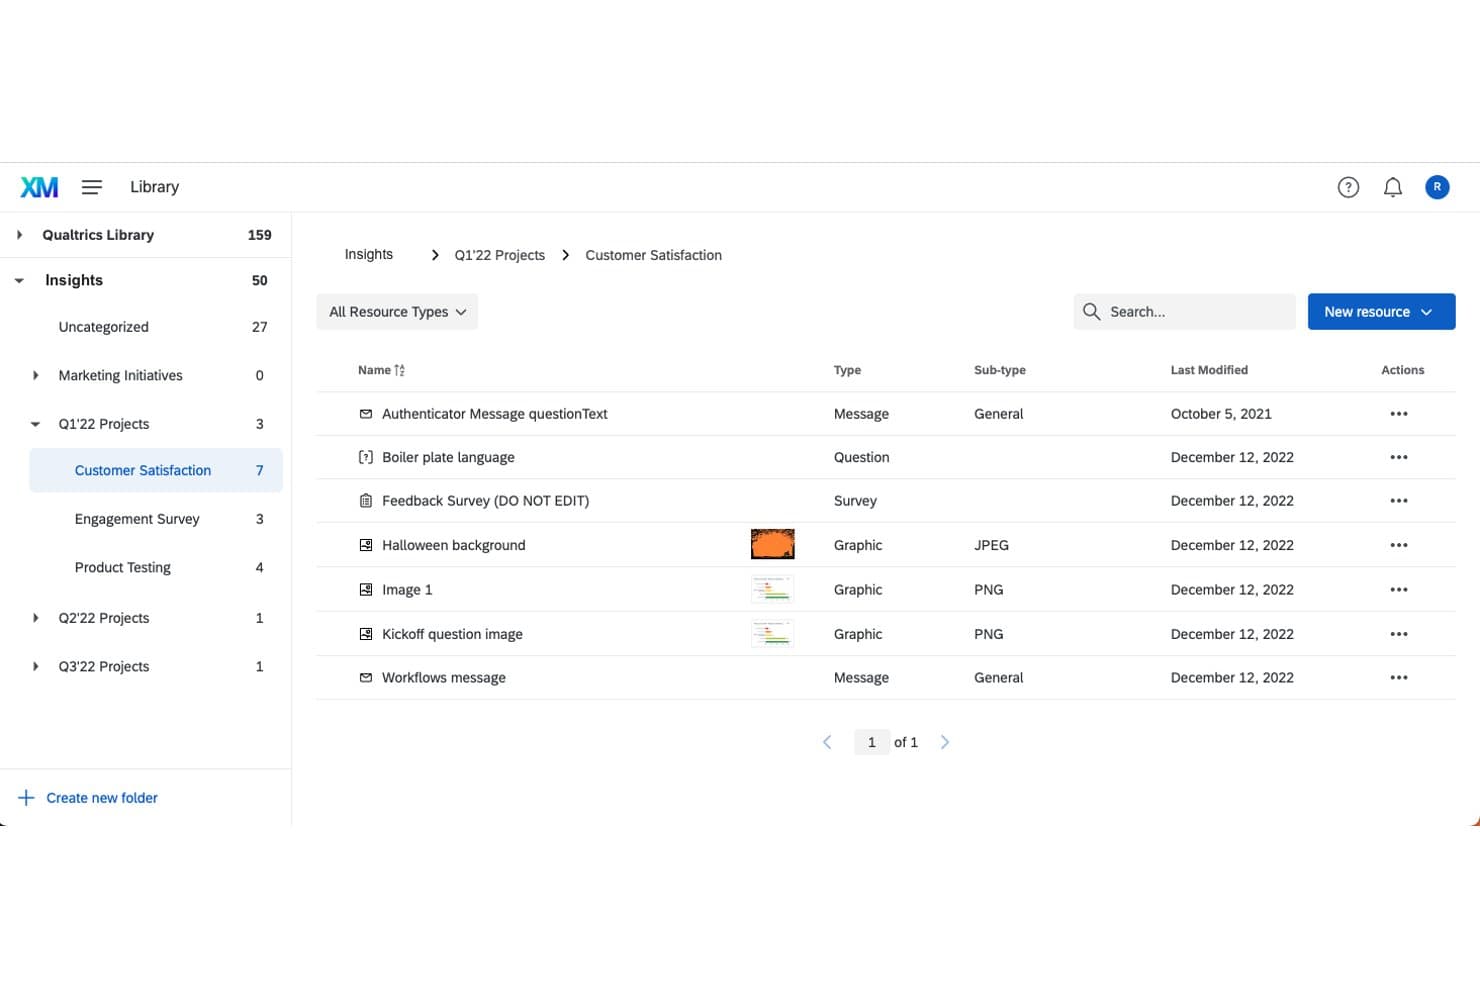
Task: Click Create new folder link
Action: point(102,798)
